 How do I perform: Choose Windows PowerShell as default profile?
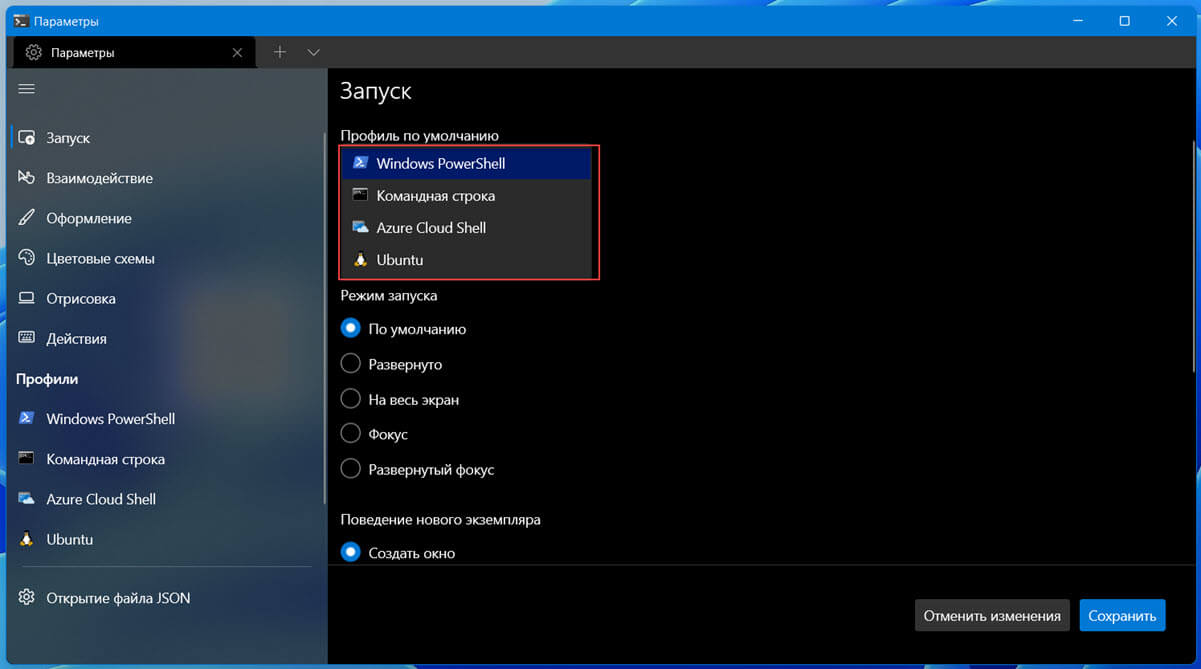coord(467,163)
